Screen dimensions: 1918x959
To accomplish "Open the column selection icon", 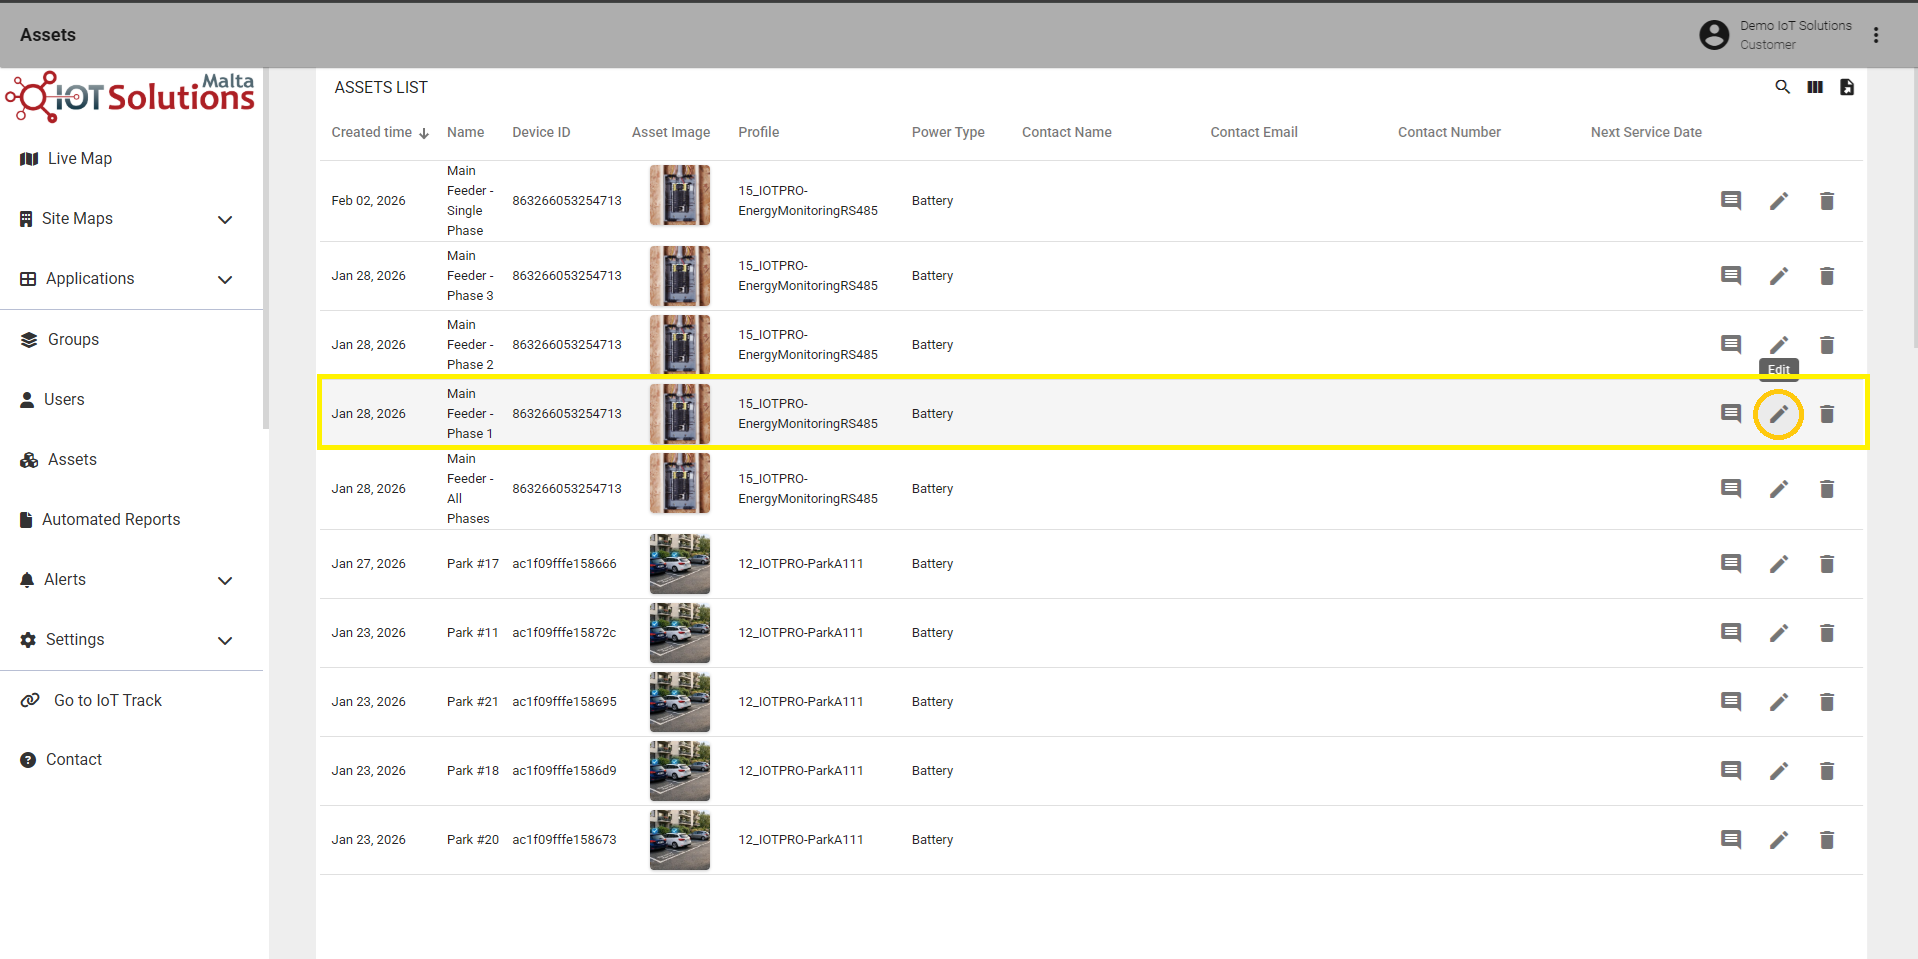I will [1815, 87].
